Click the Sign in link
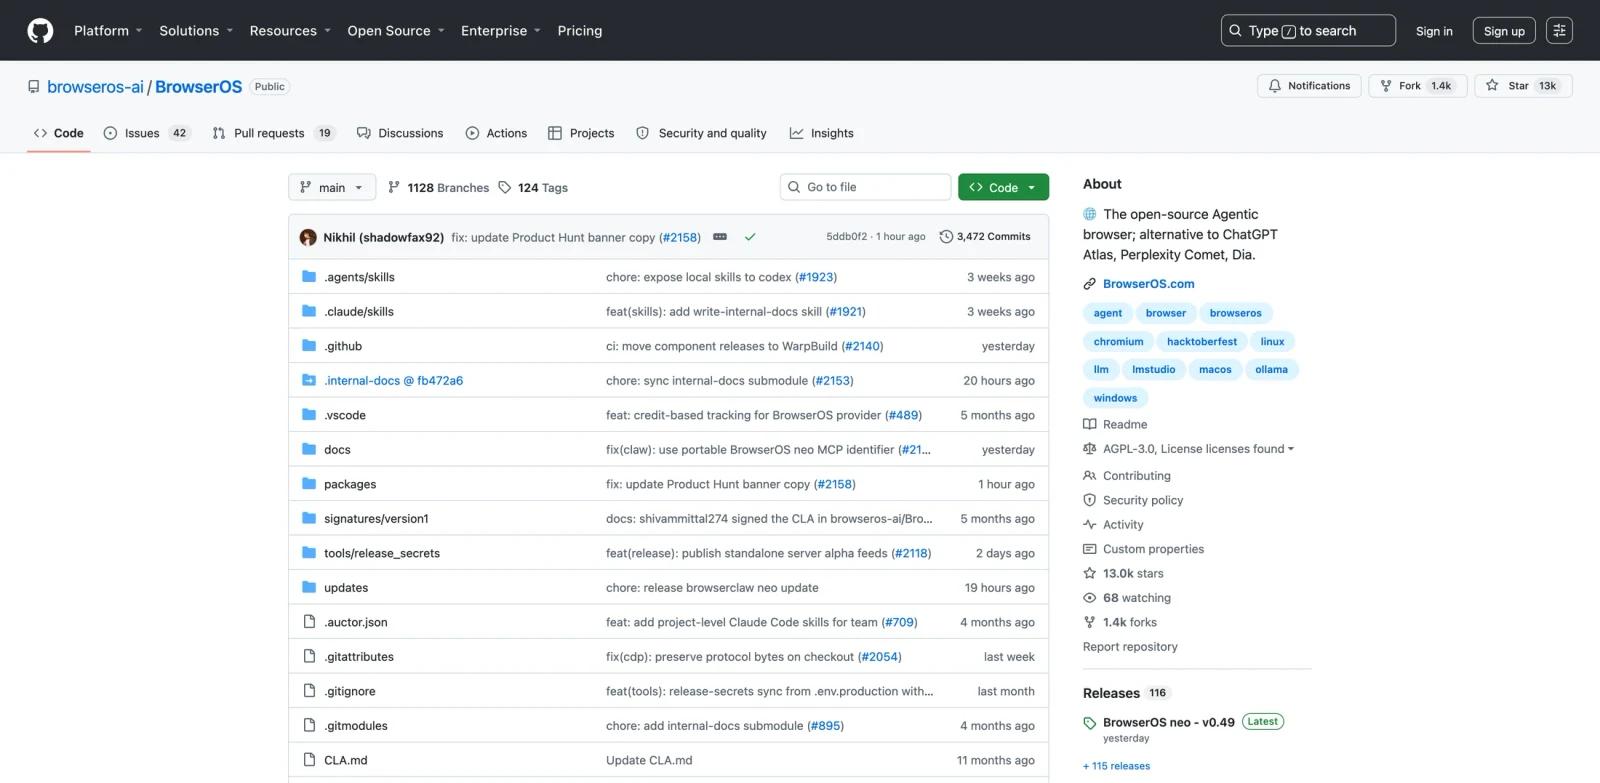The height and width of the screenshot is (783, 1600). coord(1434,31)
